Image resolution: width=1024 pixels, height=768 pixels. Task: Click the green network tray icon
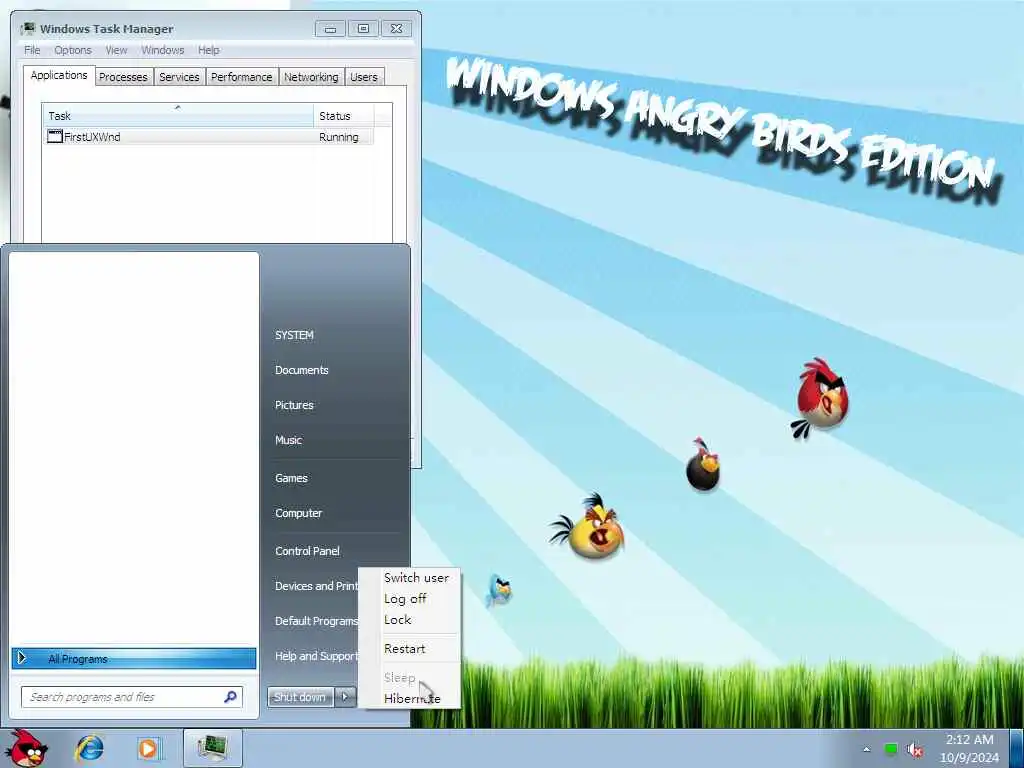pos(890,748)
